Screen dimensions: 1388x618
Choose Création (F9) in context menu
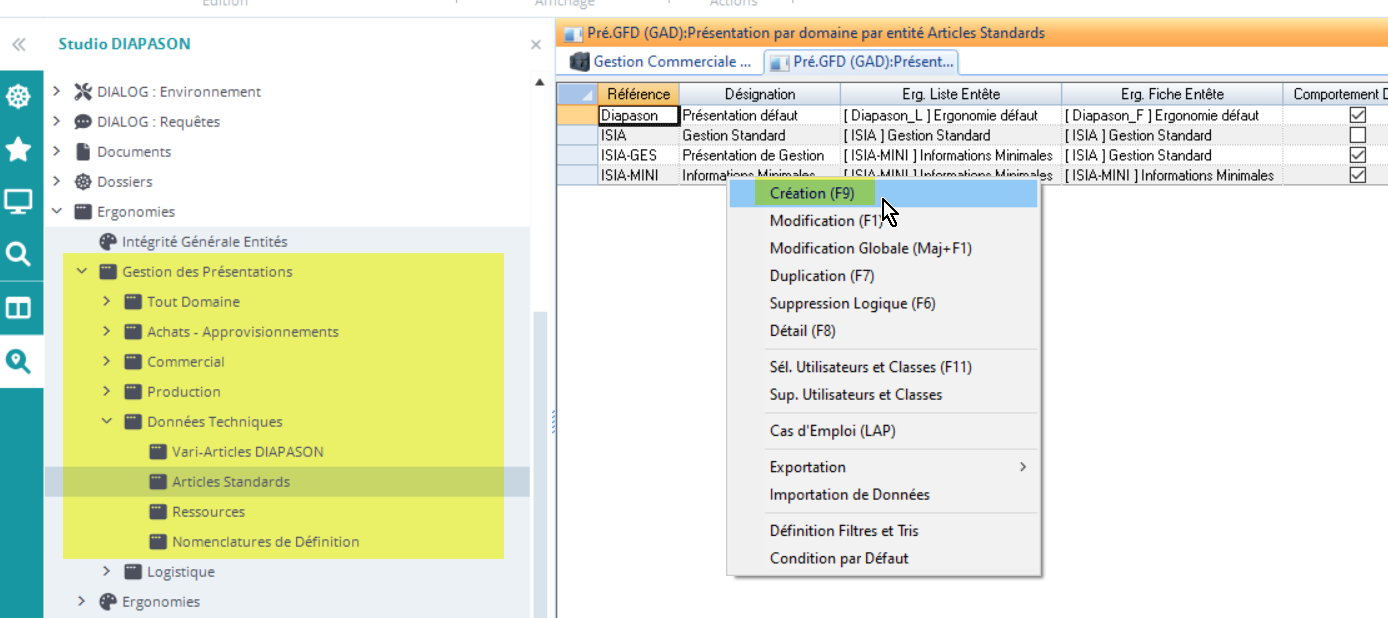(811, 193)
